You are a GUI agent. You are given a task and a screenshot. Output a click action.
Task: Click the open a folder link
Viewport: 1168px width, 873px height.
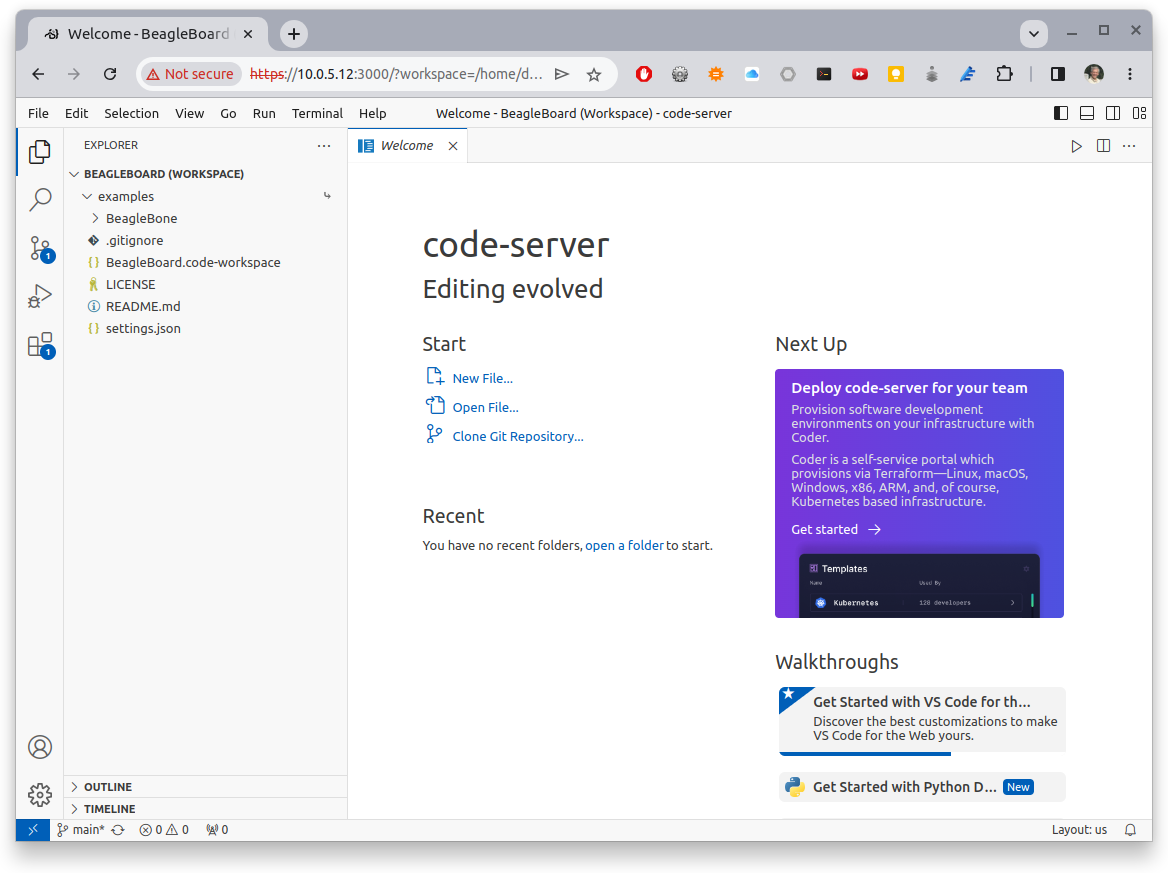pyautogui.click(x=624, y=545)
